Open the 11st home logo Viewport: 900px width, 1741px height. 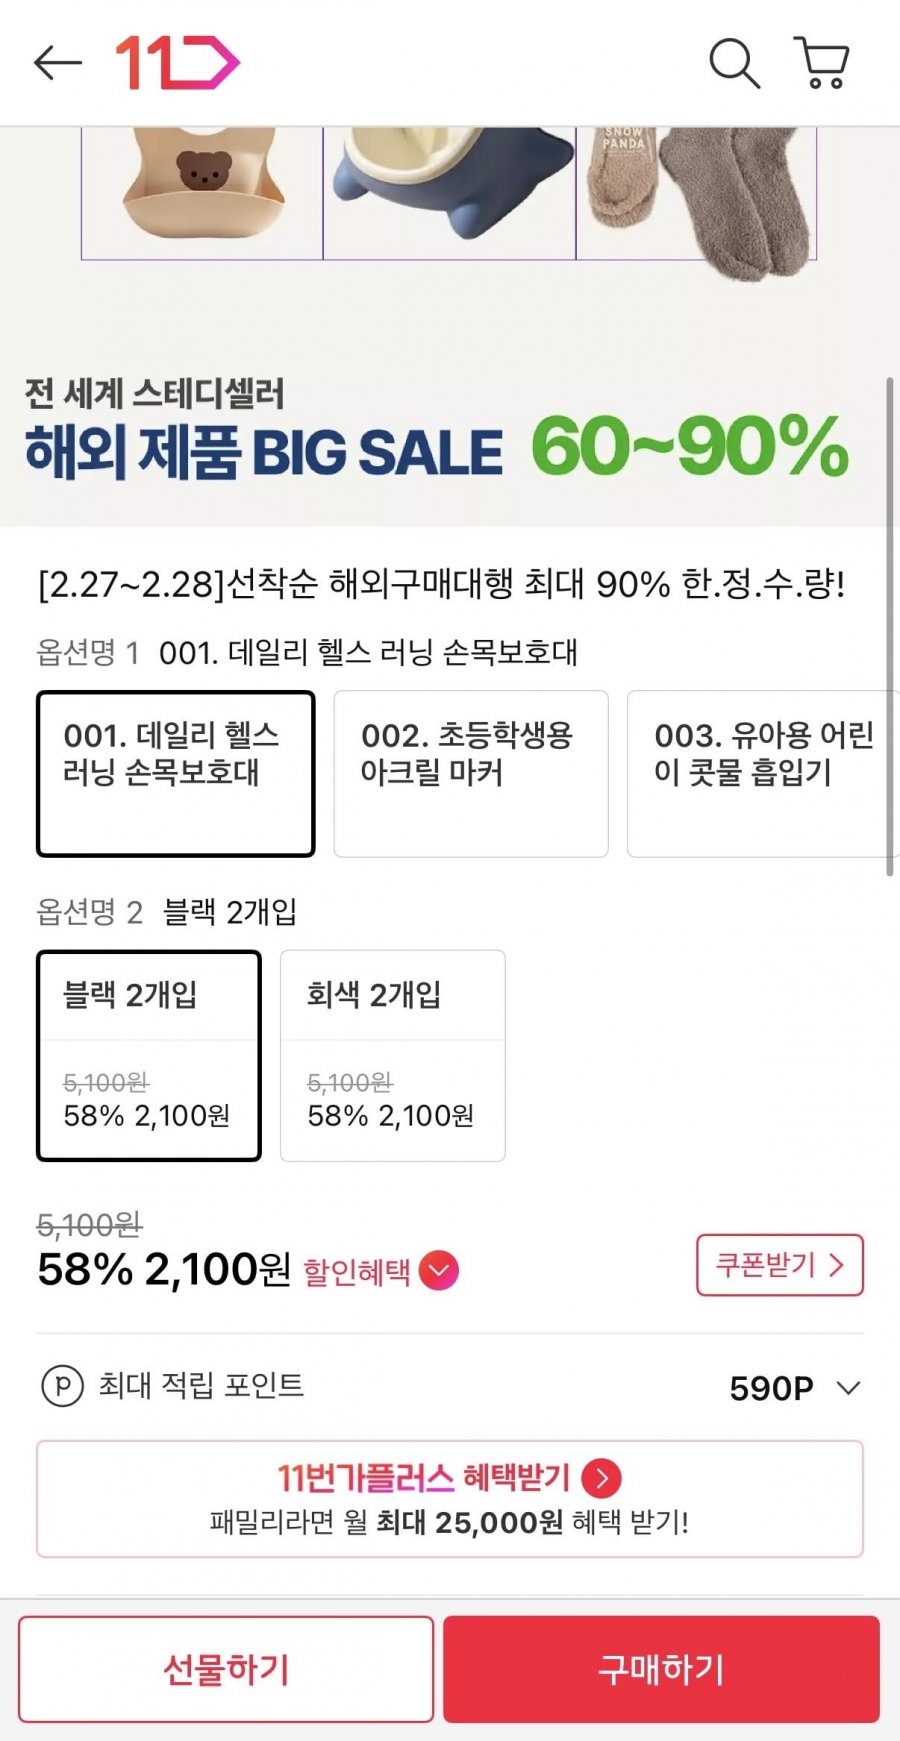click(x=177, y=63)
